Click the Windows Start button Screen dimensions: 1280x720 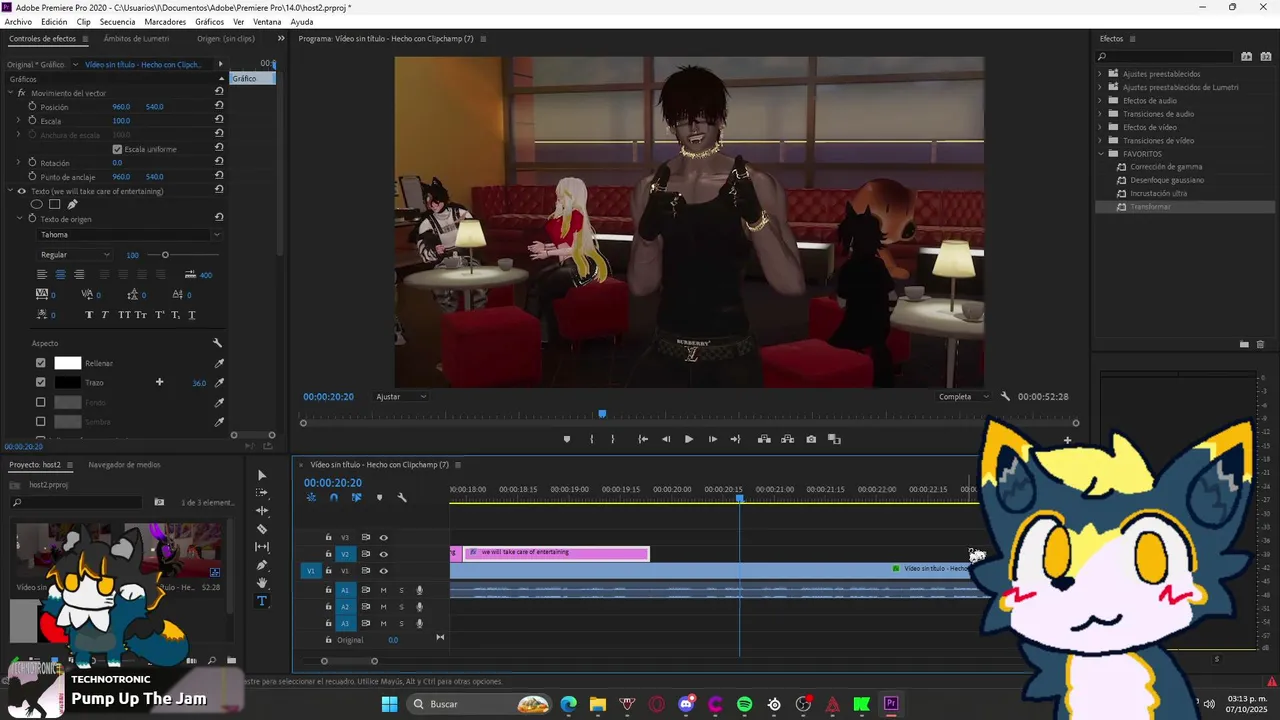point(390,704)
